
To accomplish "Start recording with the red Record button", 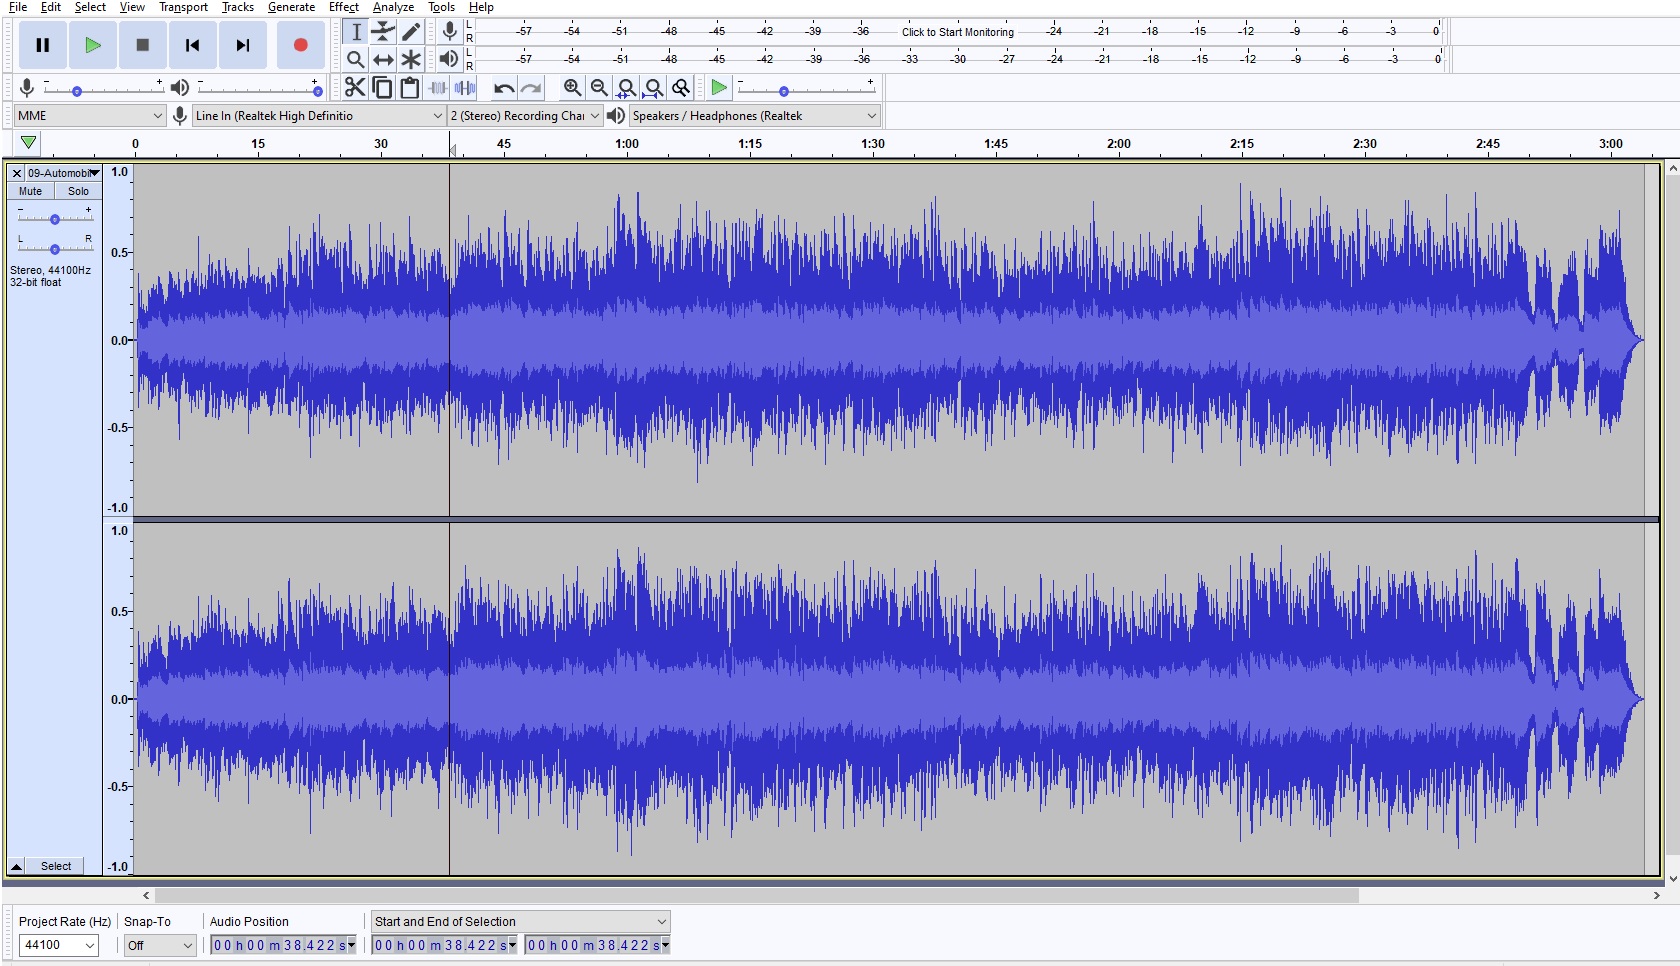I will pyautogui.click(x=300, y=45).
